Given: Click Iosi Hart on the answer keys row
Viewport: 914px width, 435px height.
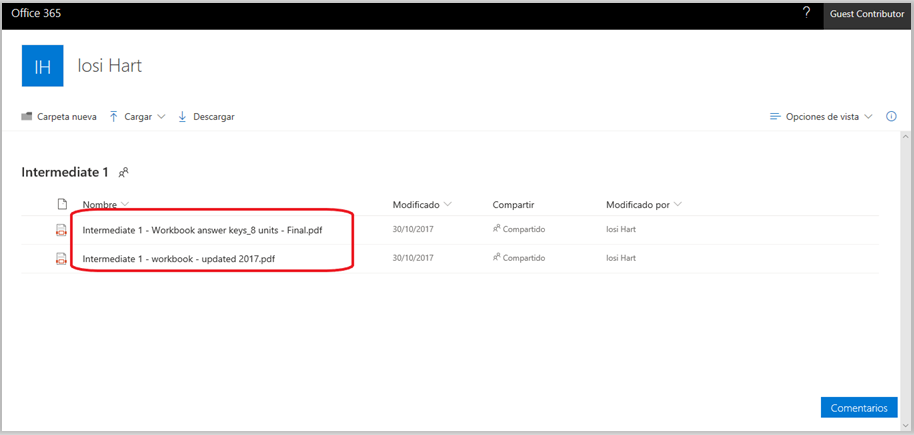Looking at the screenshot, I should point(621,229).
